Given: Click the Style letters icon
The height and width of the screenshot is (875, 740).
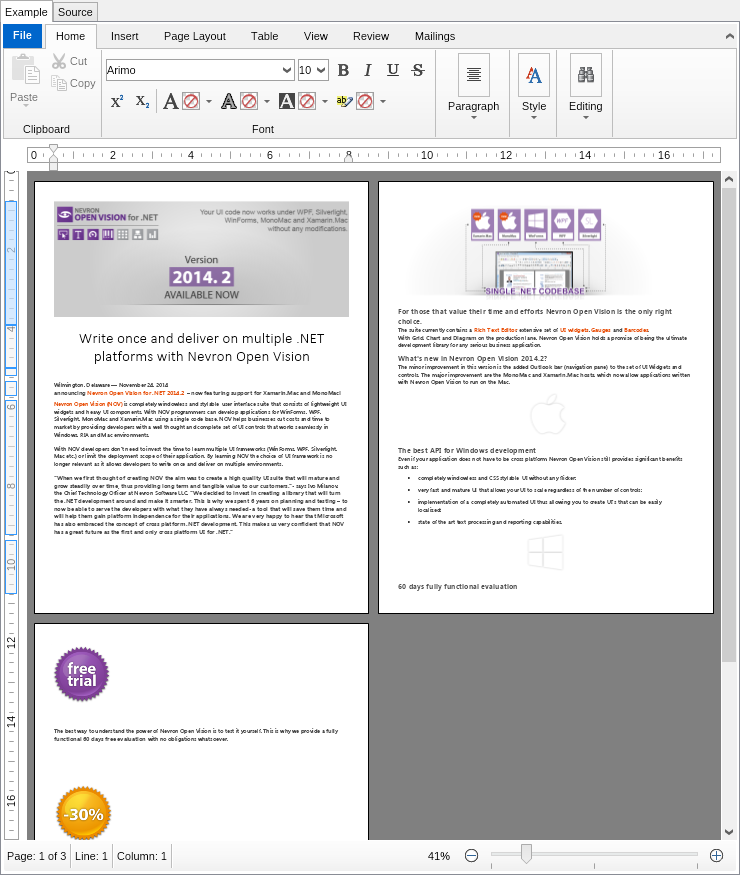Looking at the screenshot, I should [534, 75].
